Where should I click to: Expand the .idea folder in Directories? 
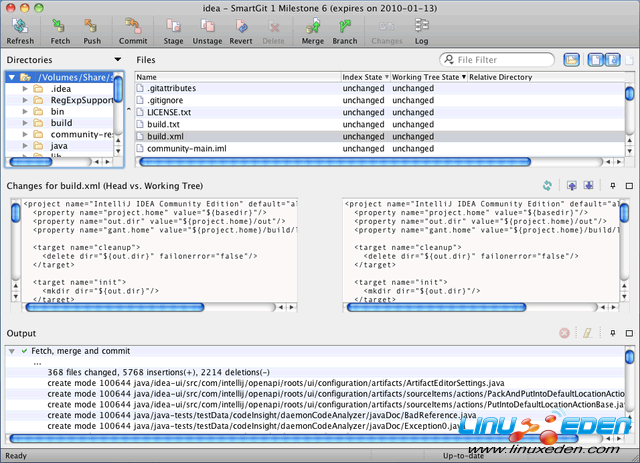(25, 89)
